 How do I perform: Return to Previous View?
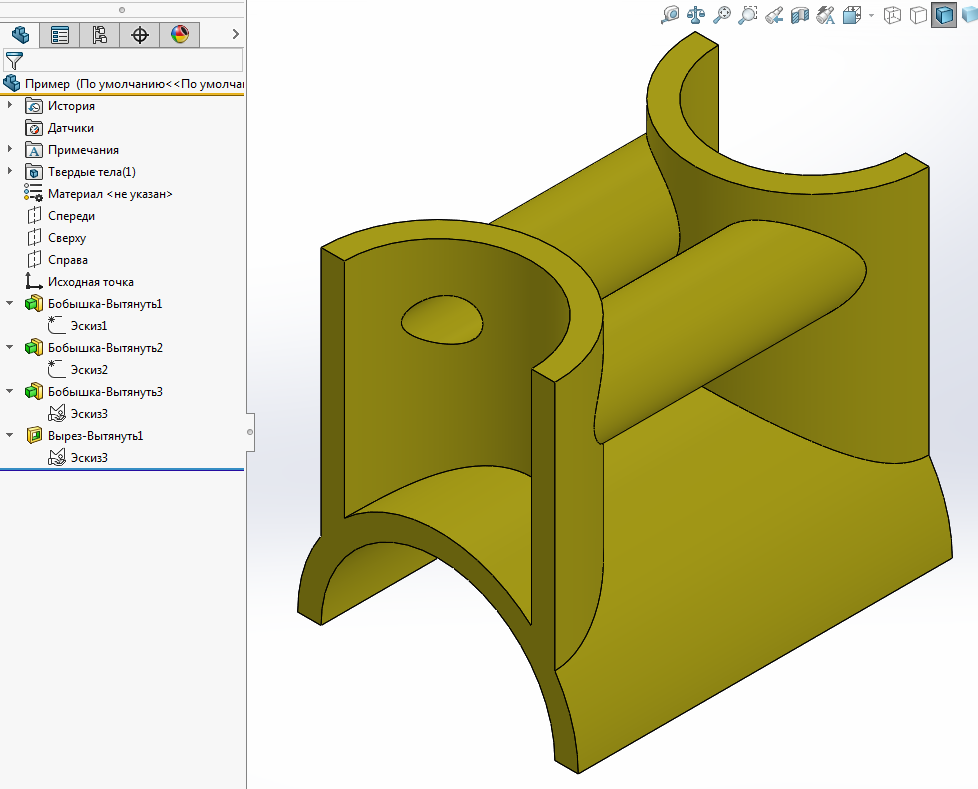click(774, 15)
